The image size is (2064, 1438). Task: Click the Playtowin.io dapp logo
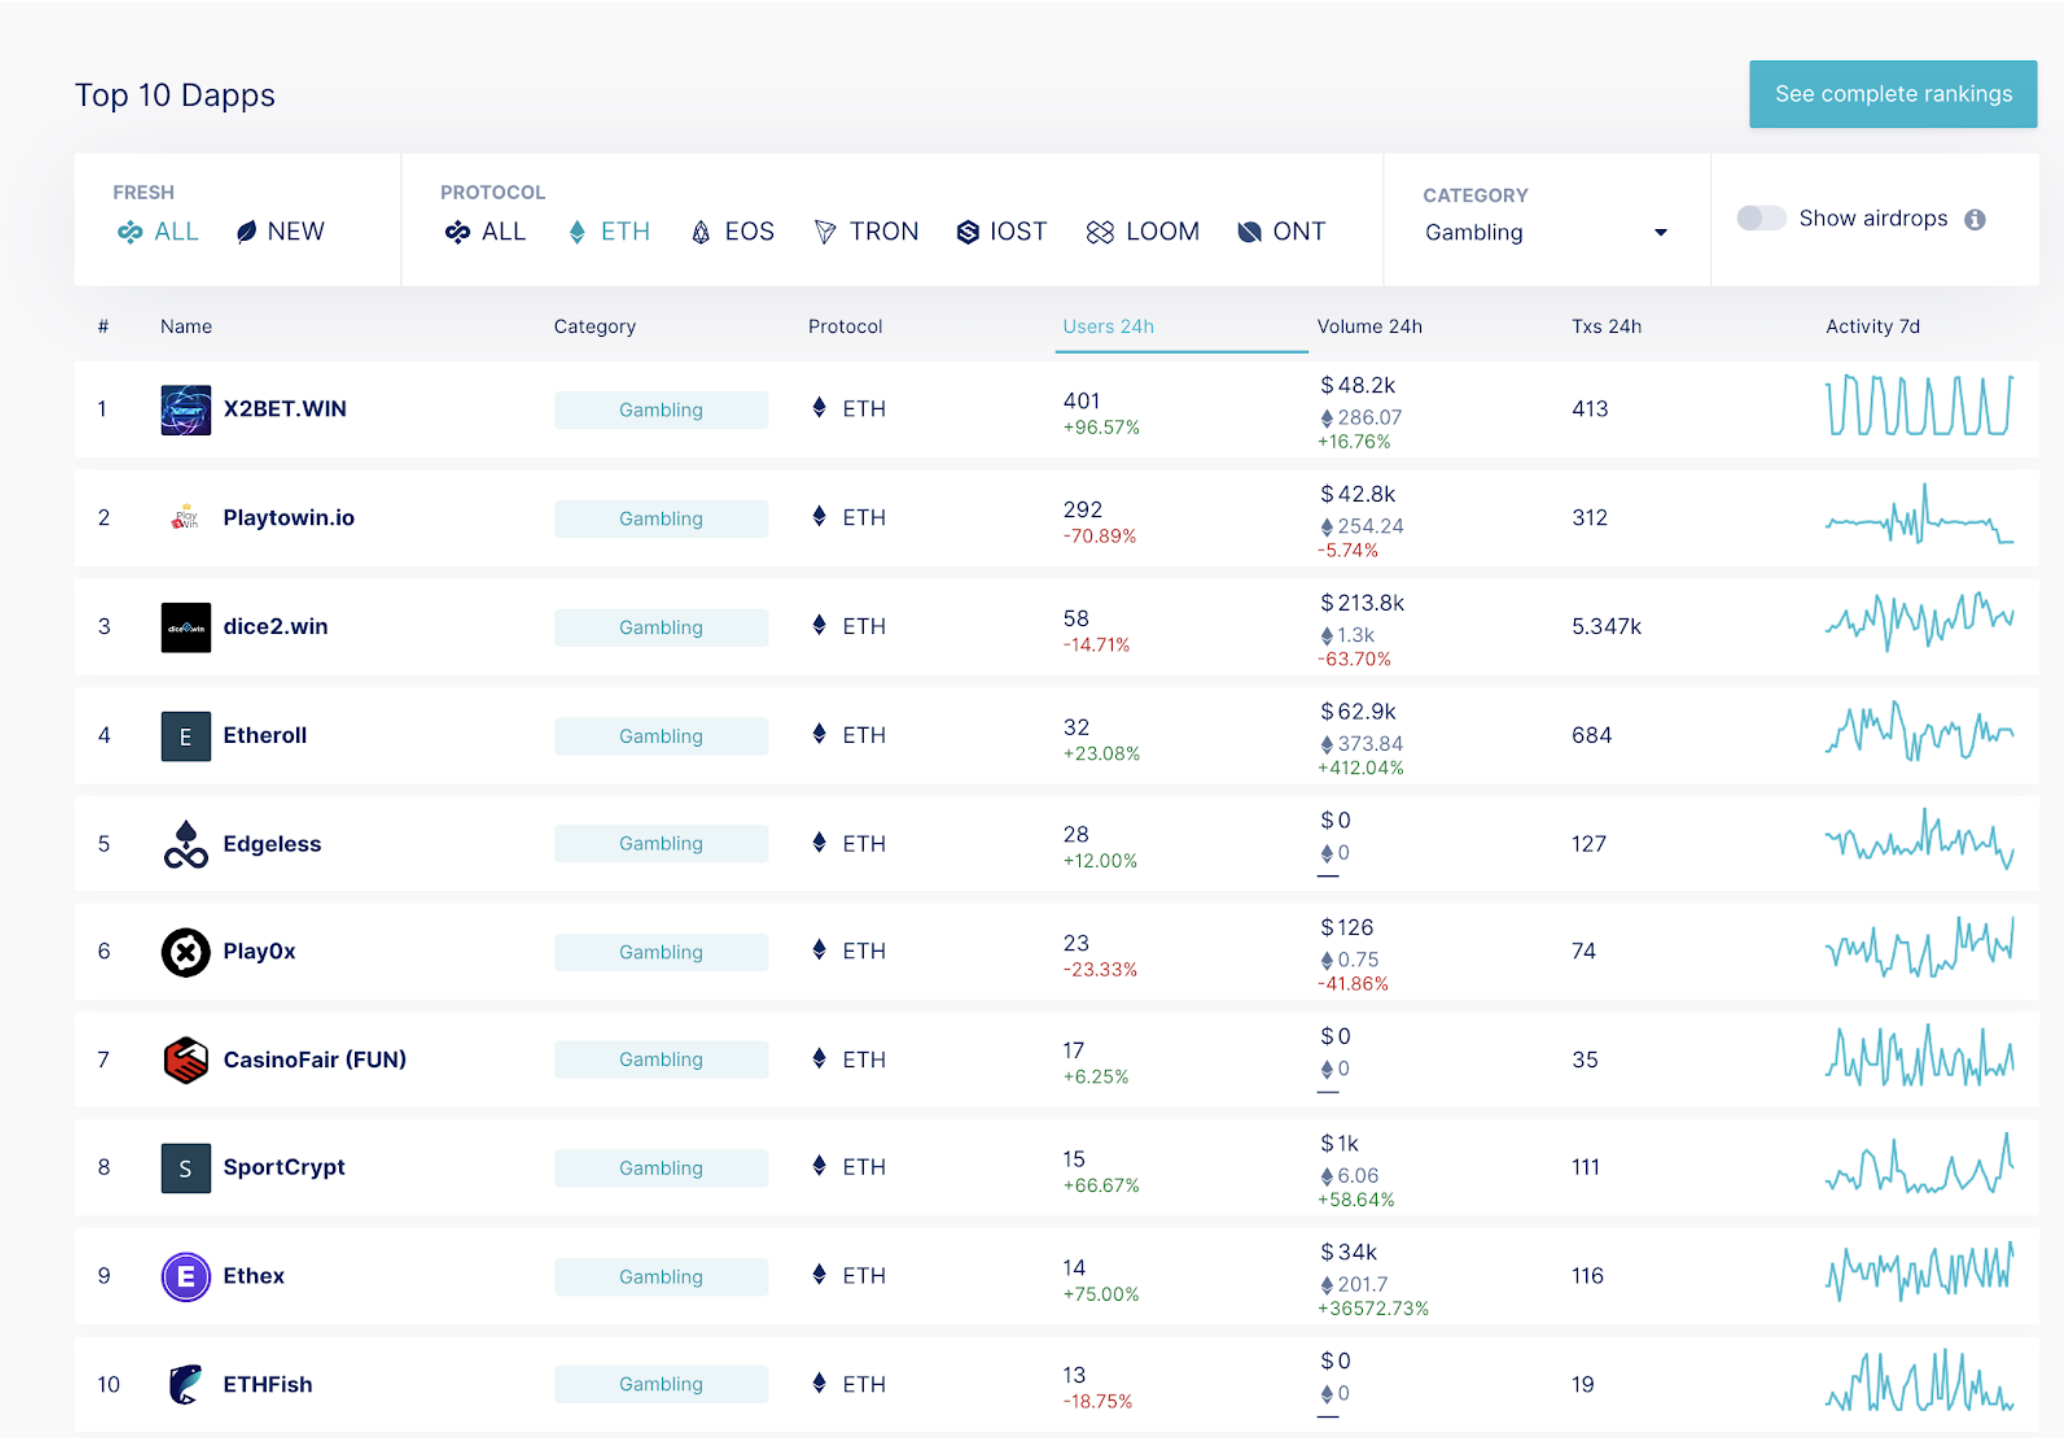[186, 518]
